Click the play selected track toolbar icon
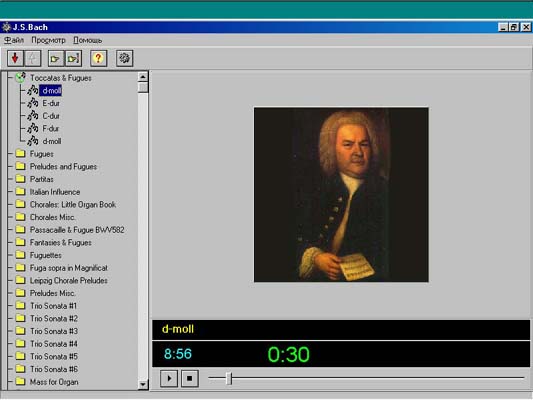This screenshot has height=400, width=533. point(56,58)
